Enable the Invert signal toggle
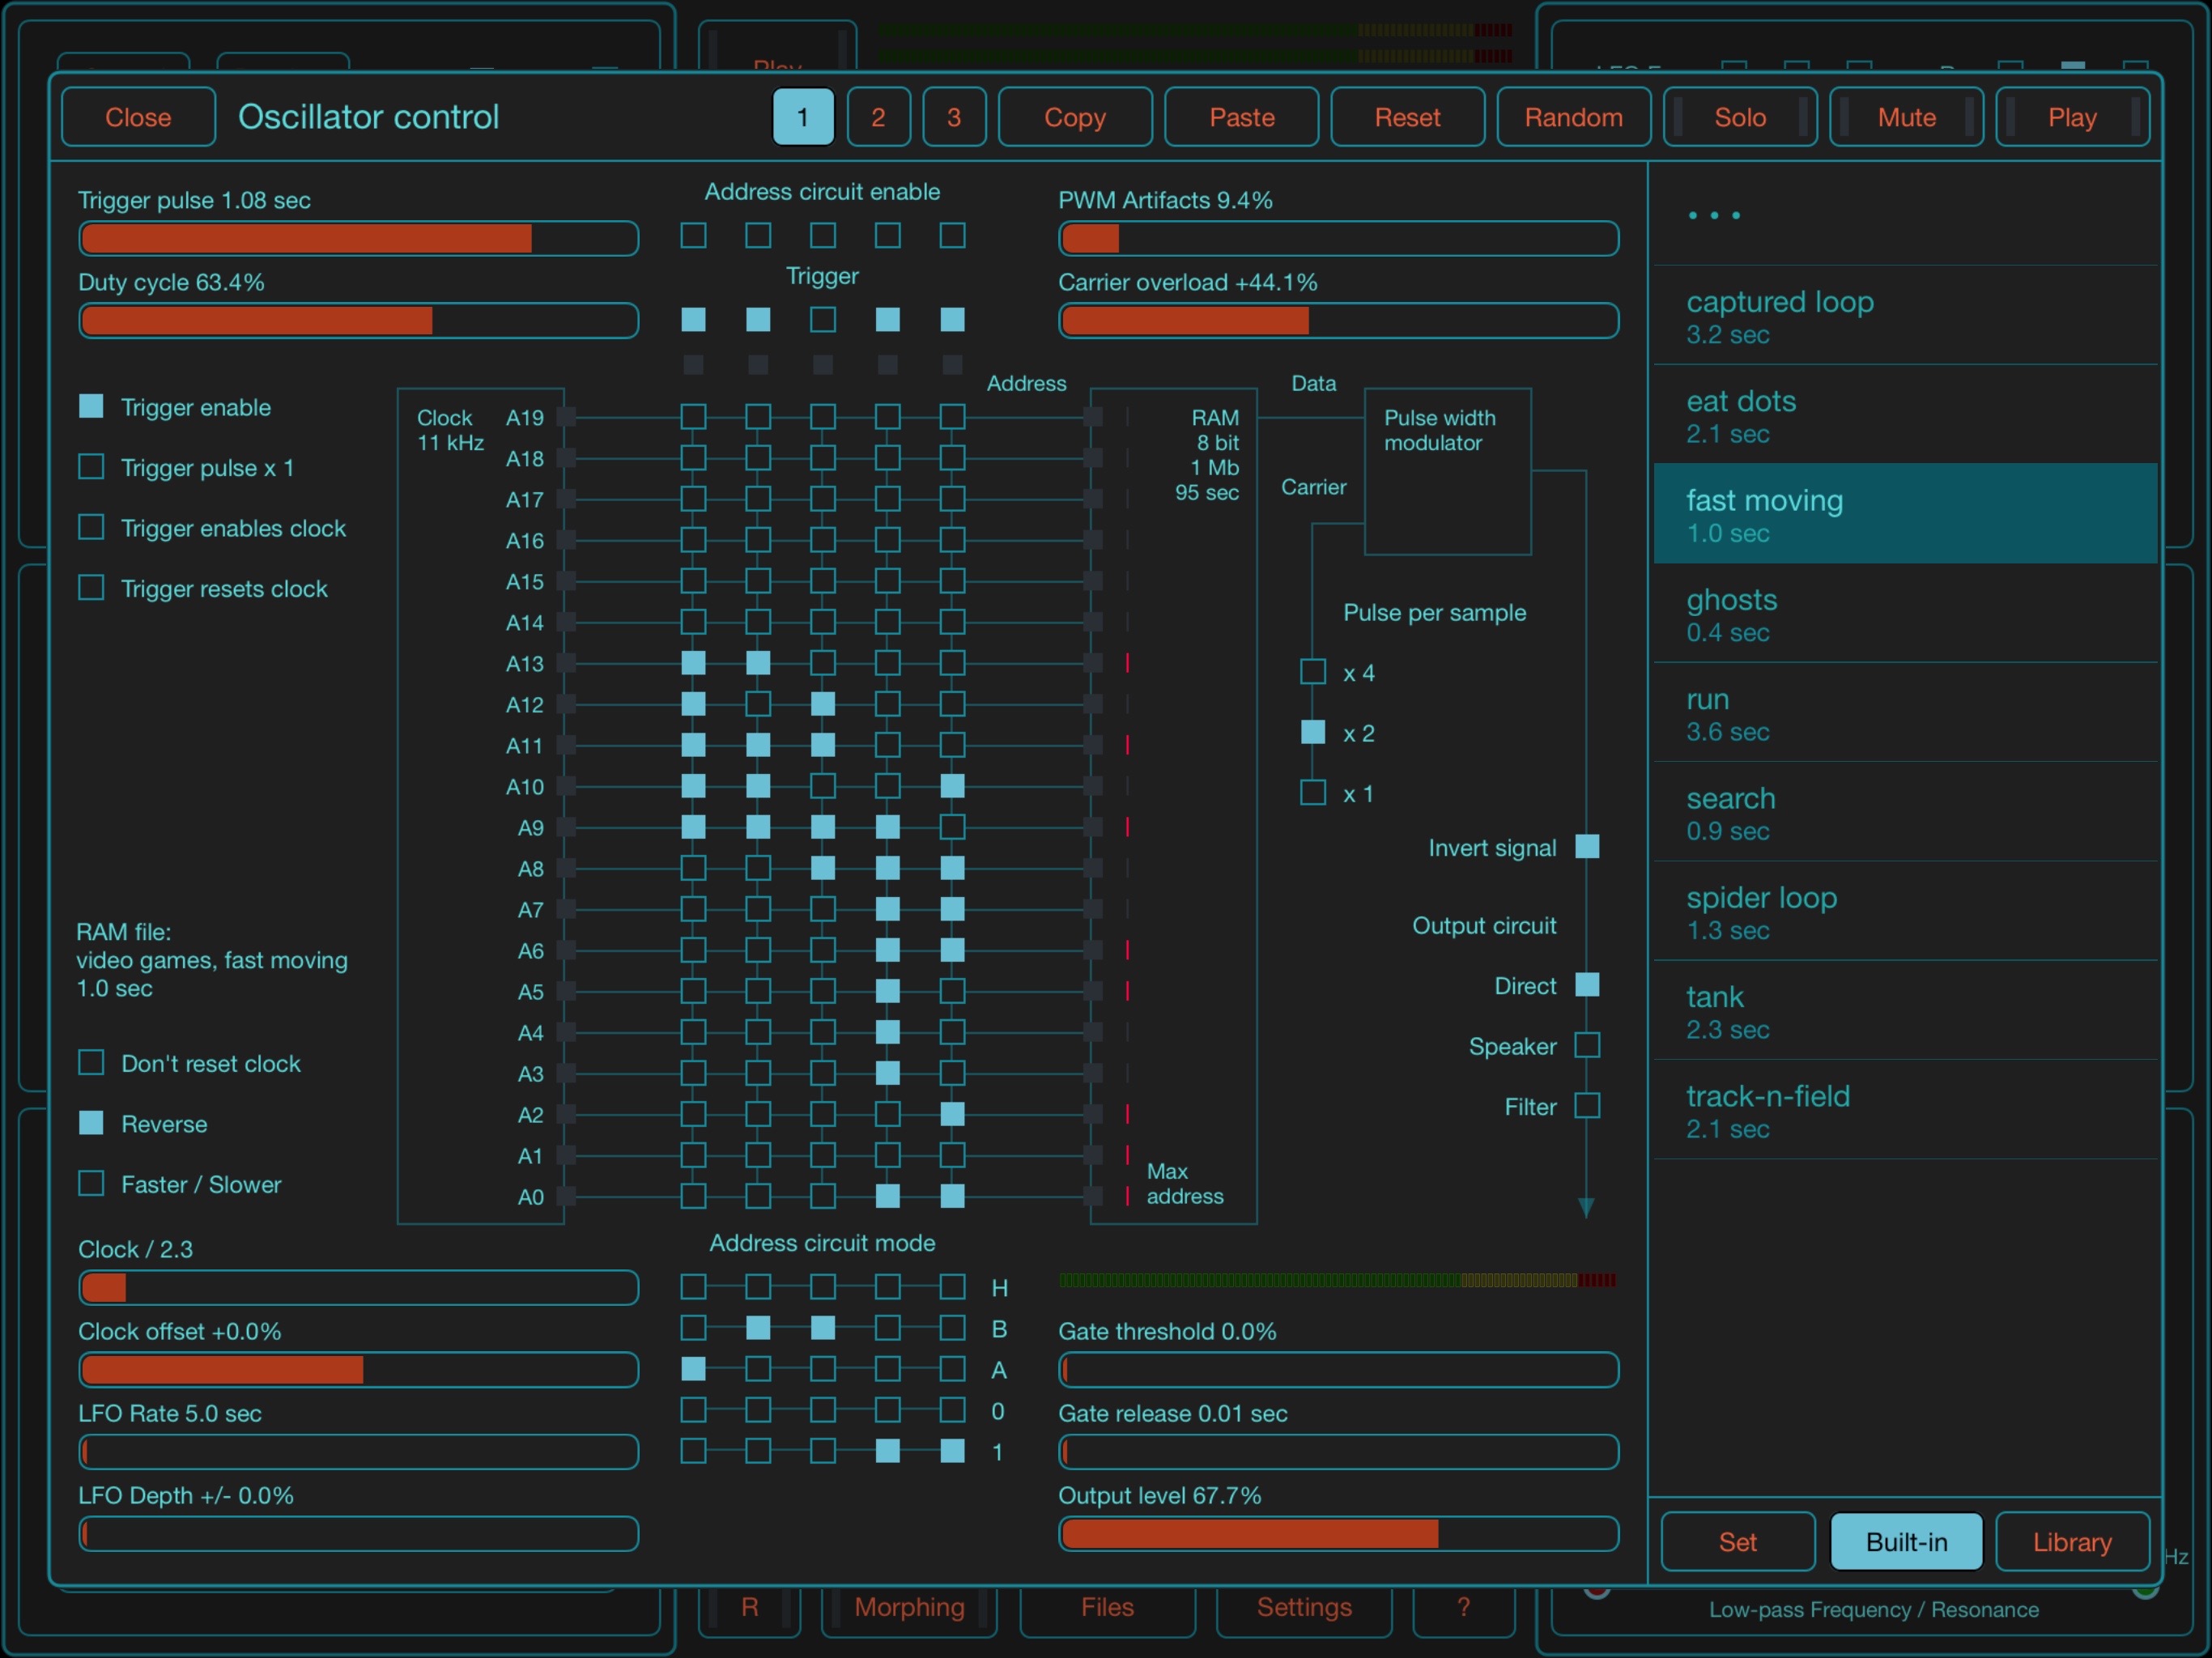This screenshot has width=2212, height=1658. click(1587, 847)
